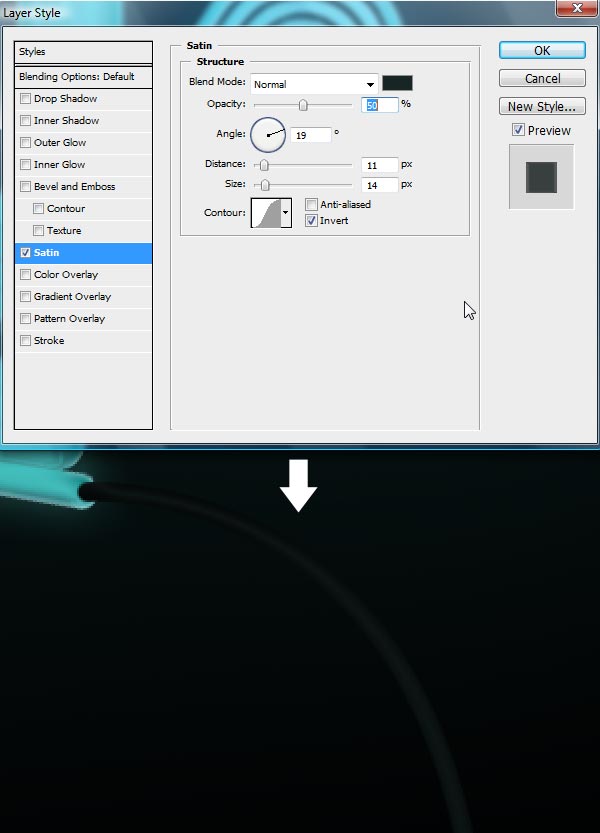Image resolution: width=600 pixels, height=833 pixels.
Task: Click the Angle dial control
Action: 268,135
